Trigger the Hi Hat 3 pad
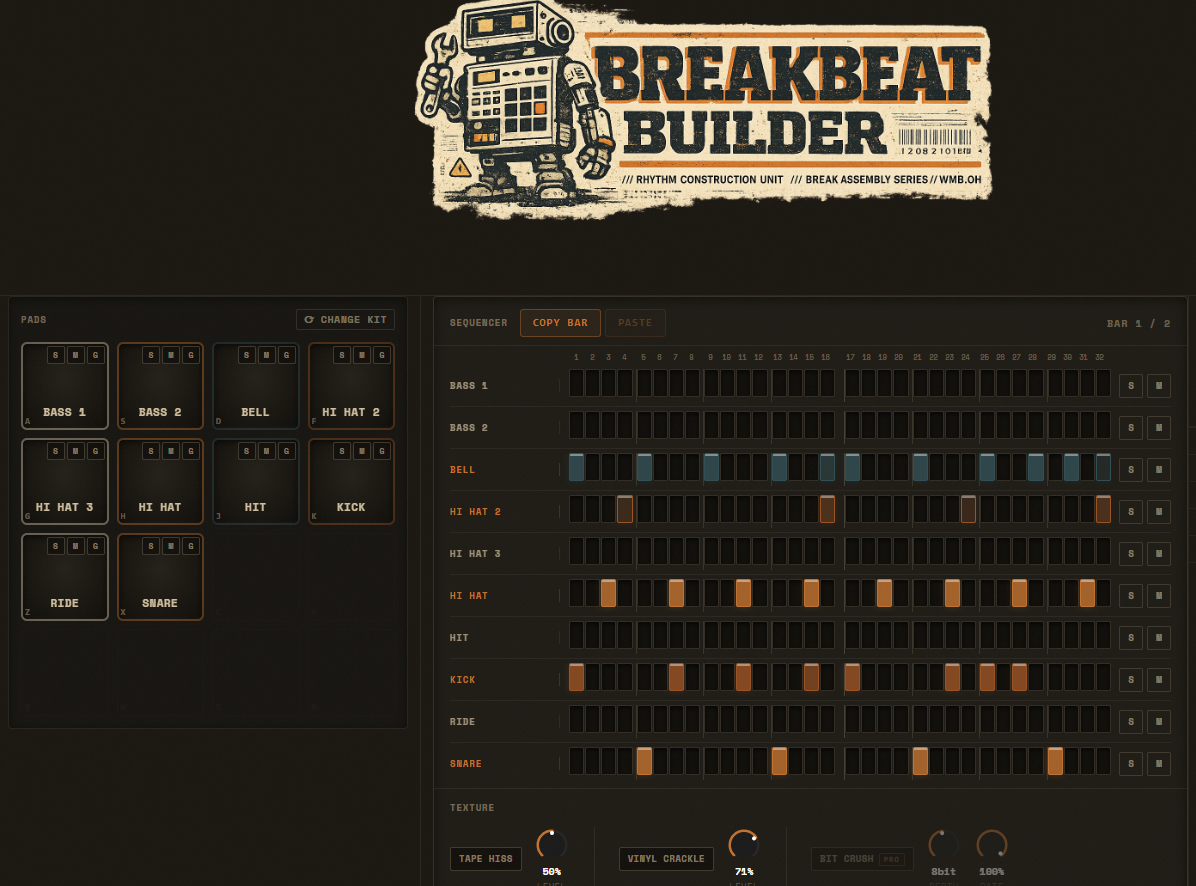The height and width of the screenshot is (886, 1196). point(65,482)
